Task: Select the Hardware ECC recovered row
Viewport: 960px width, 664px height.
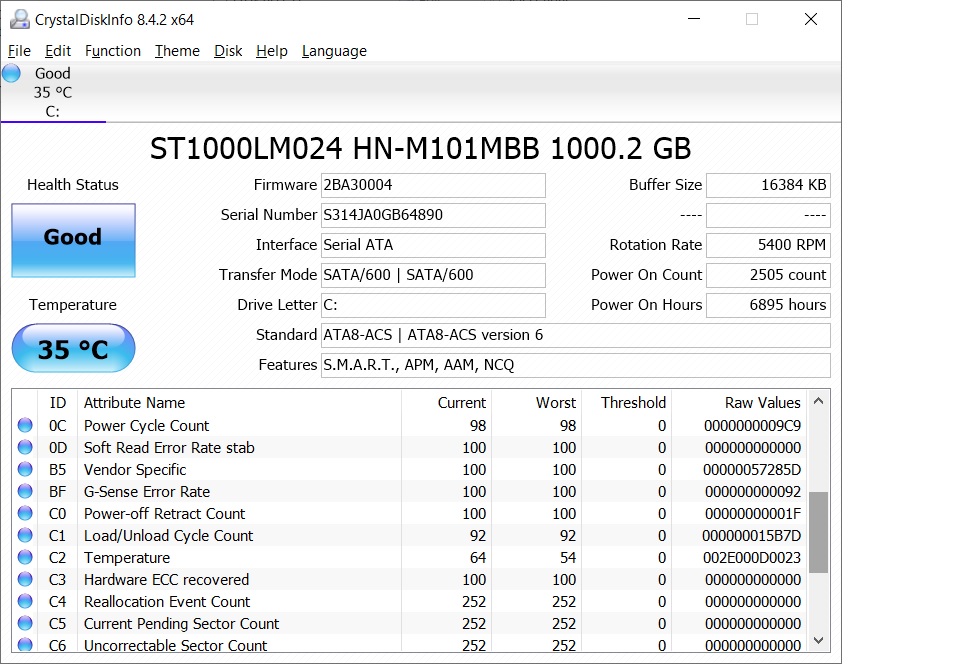Action: tap(410, 580)
